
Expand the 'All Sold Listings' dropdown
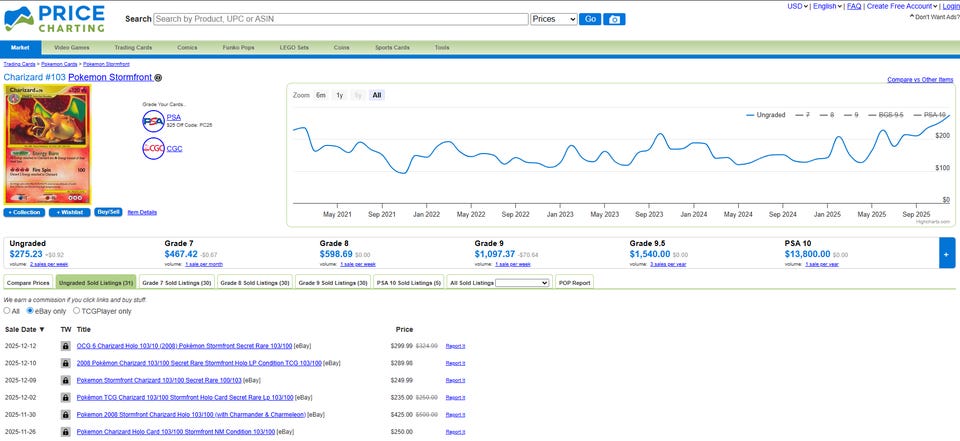click(522, 283)
